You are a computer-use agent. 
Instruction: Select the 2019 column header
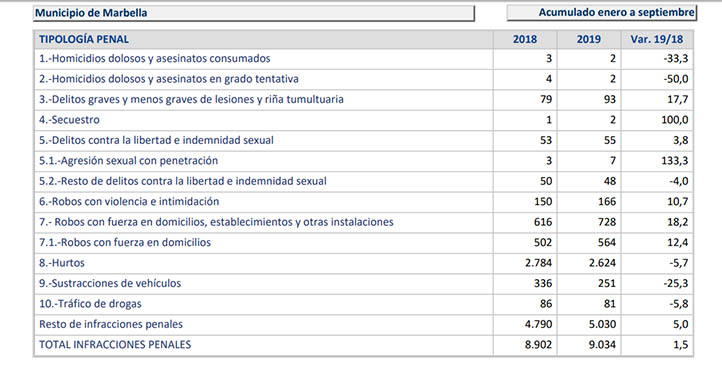click(x=589, y=40)
